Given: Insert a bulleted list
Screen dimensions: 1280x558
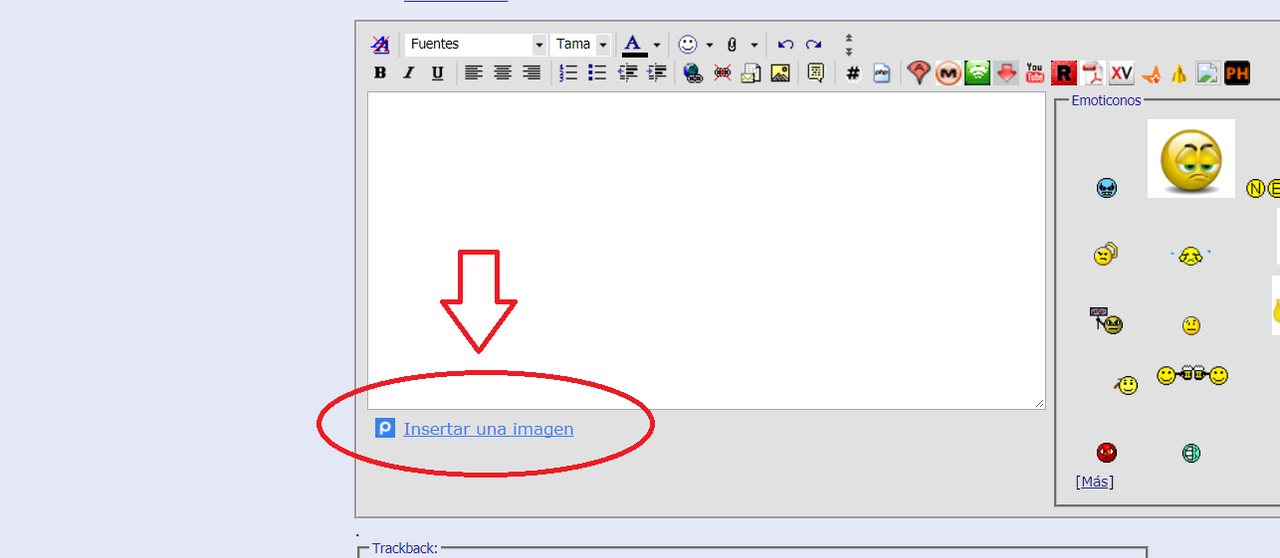Looking at the screenshot, I should point(598,73).
